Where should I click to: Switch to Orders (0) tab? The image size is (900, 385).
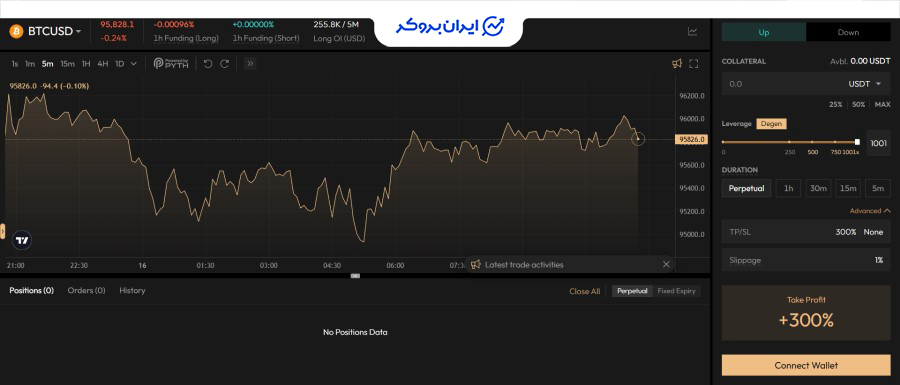click(x=87, y=291)
